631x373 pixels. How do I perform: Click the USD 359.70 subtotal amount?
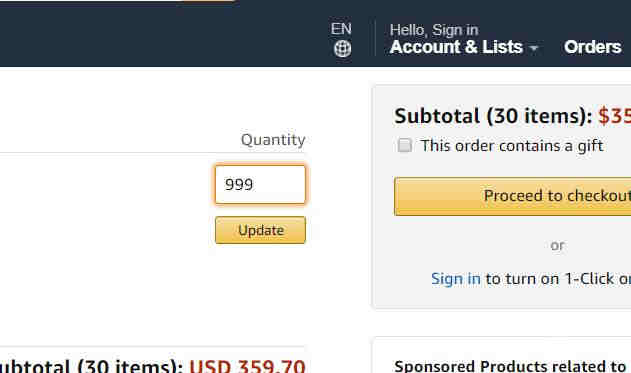[247, 365]
